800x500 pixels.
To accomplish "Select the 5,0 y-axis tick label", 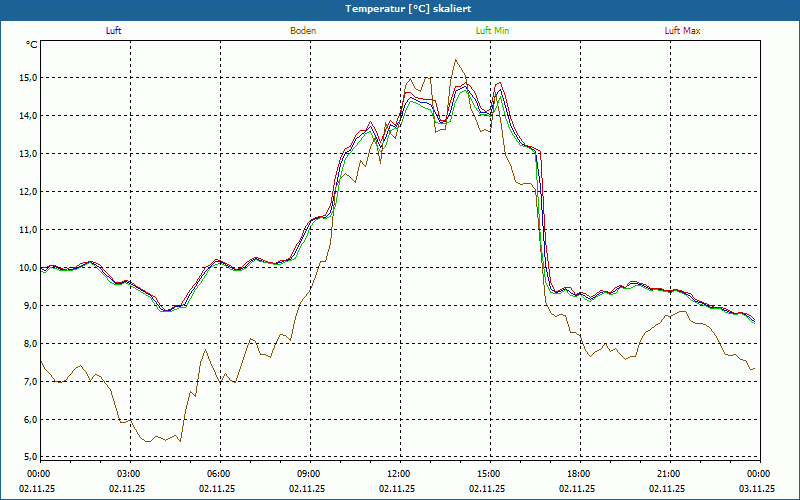I will click(x=27, y=457).
